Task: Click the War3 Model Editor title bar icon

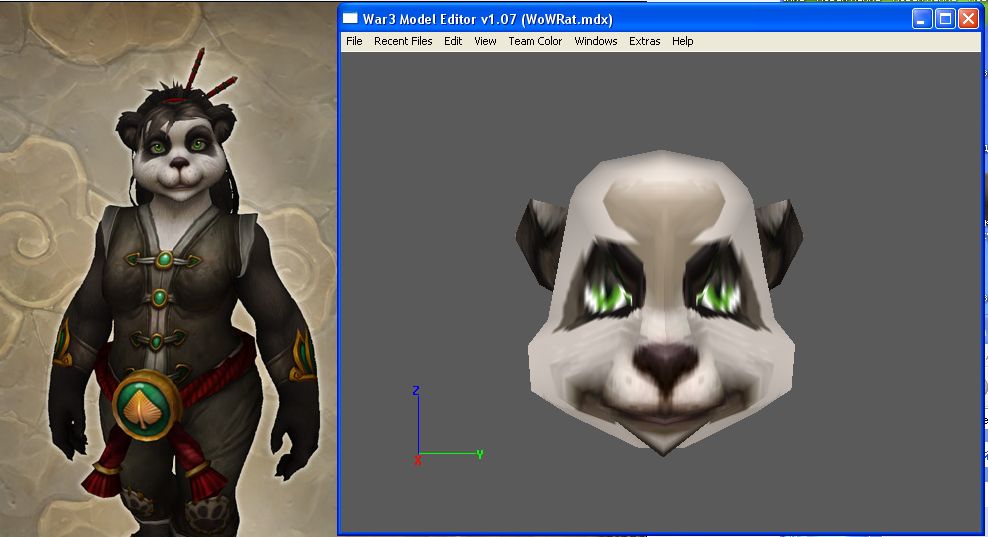Action: [350, 18]
